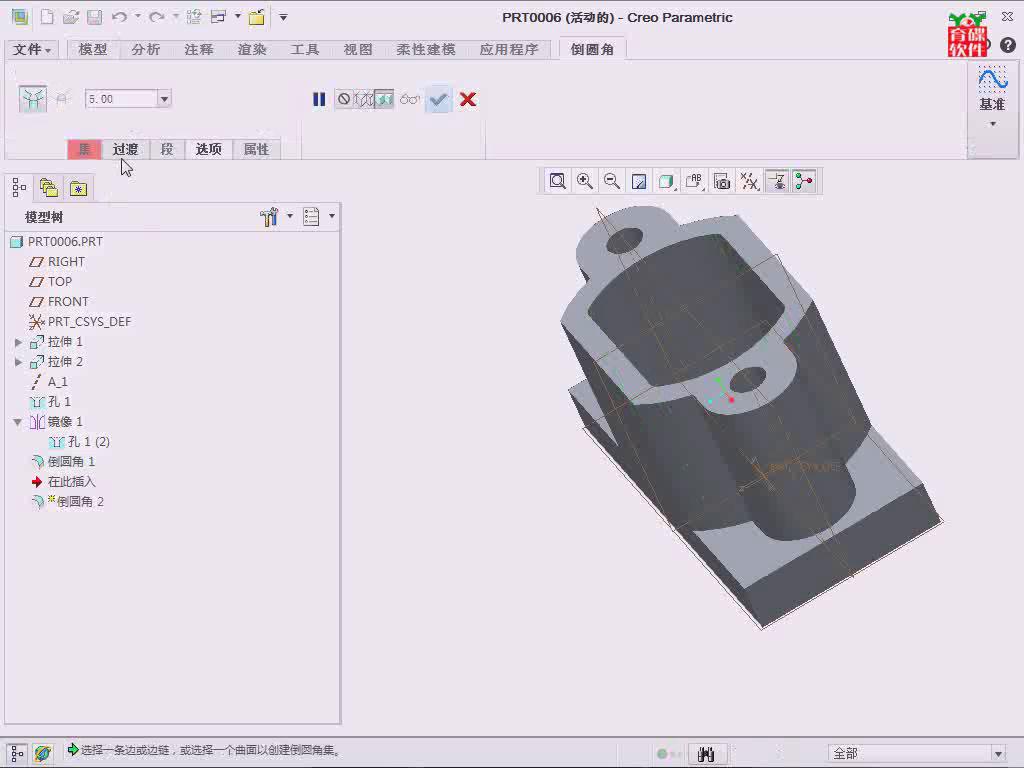Click the Refit view icon
The width and height of the screenshot is (1024, 768).
pos(558,181)
